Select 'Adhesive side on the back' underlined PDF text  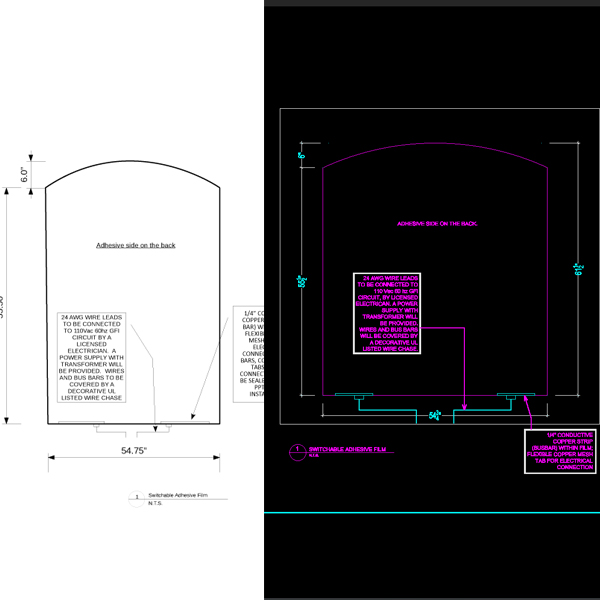click(x=135, y=245)
